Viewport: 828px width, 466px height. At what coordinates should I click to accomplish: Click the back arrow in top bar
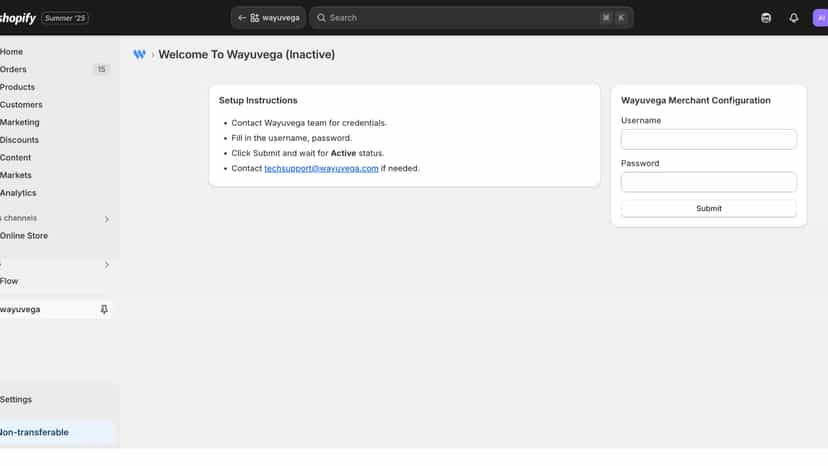click(x=241, y=18)
